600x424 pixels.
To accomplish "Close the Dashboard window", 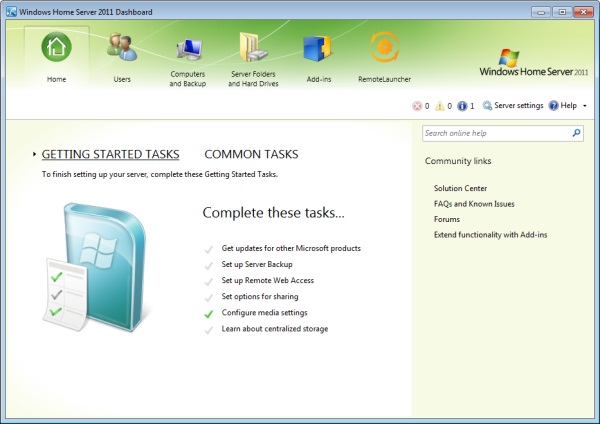I will pos(583,12).
